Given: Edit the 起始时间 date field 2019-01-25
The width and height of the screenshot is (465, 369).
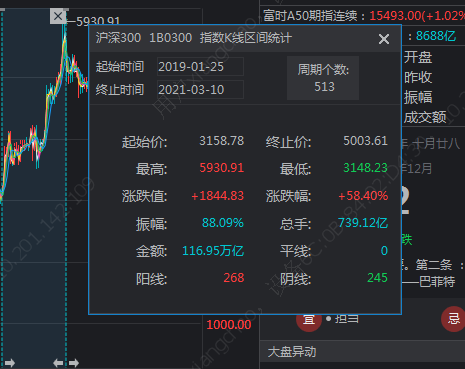Looking at the screenshot, I should (200, 67).
